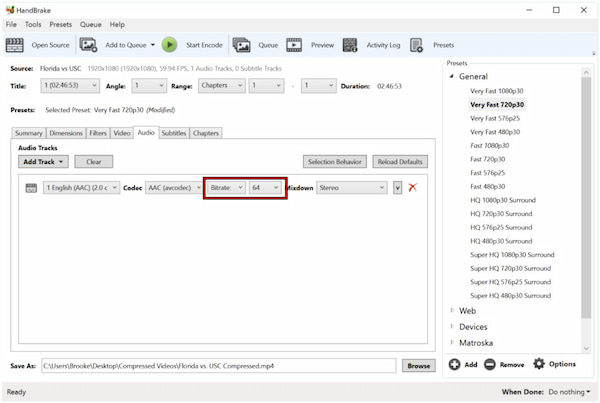This screenshot has width=600, height=403.
Task: Switch to the Filters tab
Action: [98, 133]
